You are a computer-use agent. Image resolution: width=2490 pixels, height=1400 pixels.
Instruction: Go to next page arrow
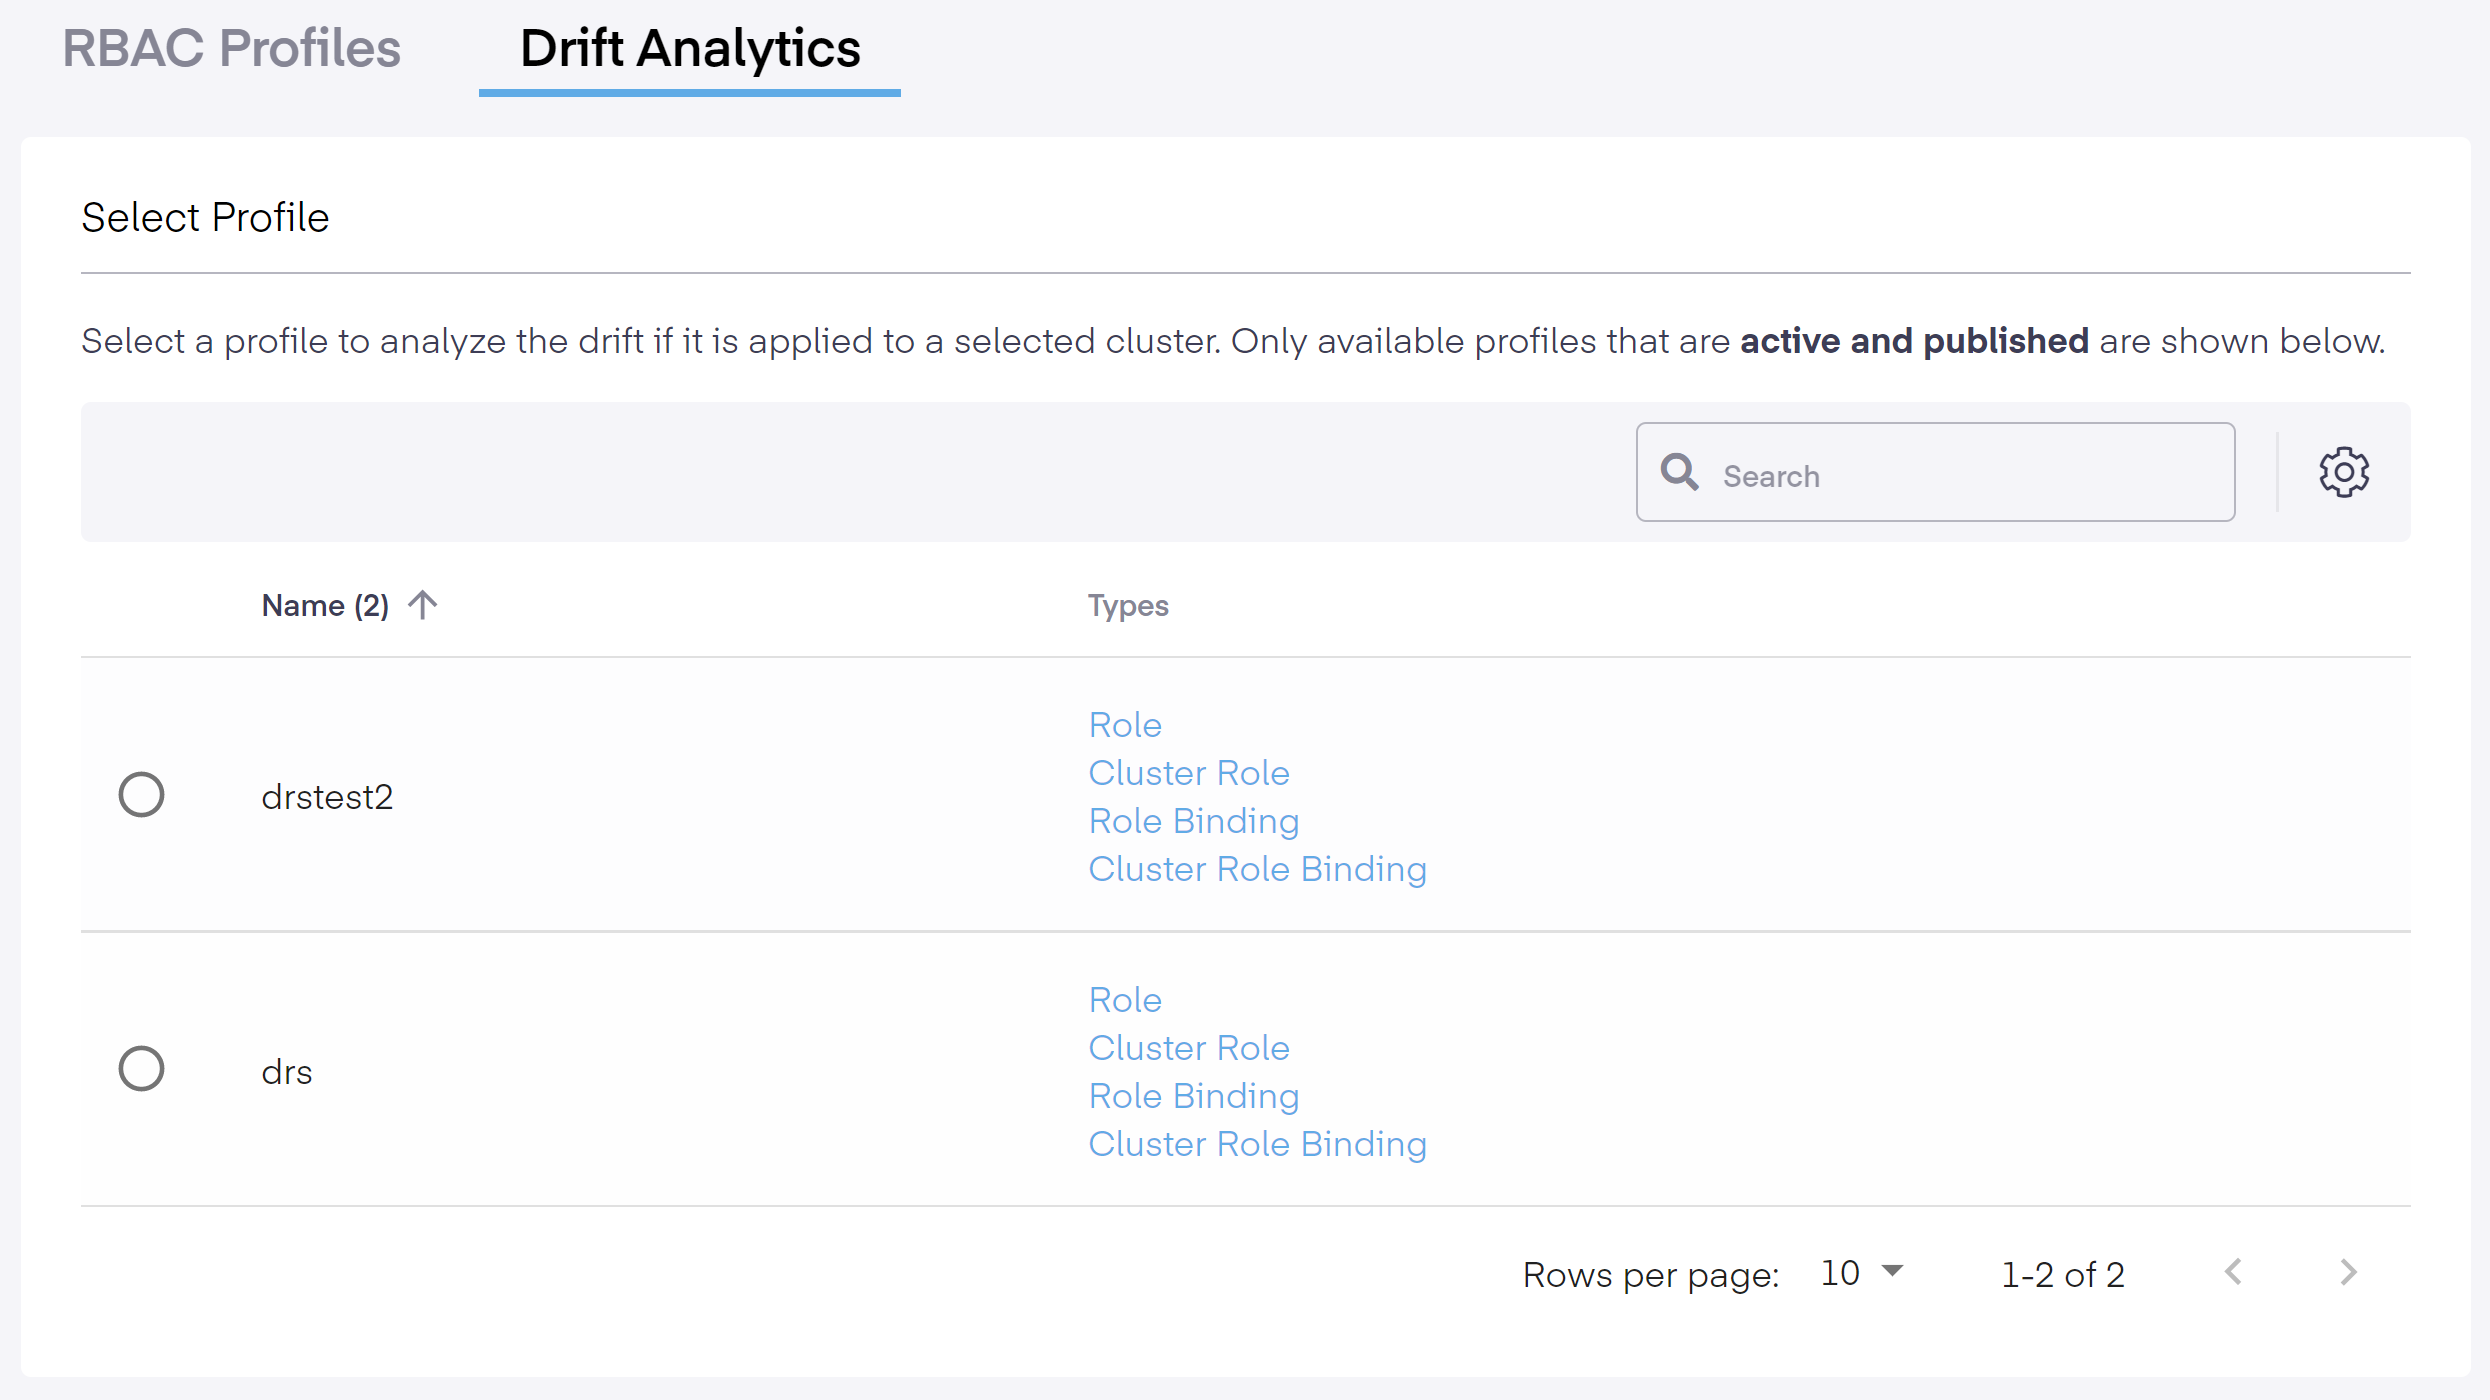pos(2349,1272)
